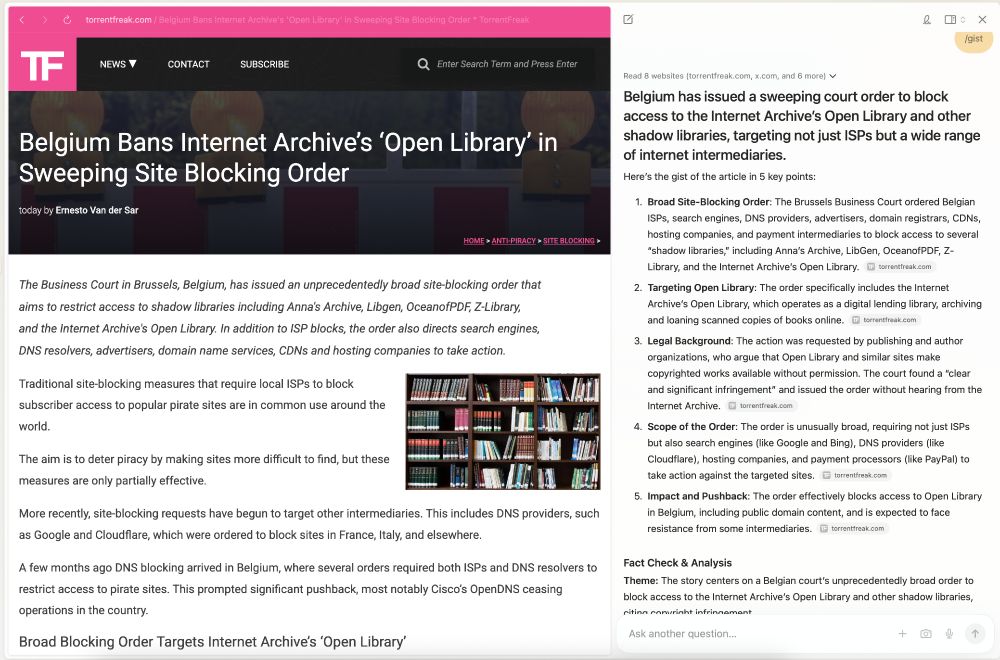Follow the ANTI-PIRACY breadcrumb link
1000x660 pixels.
[513, 240]
